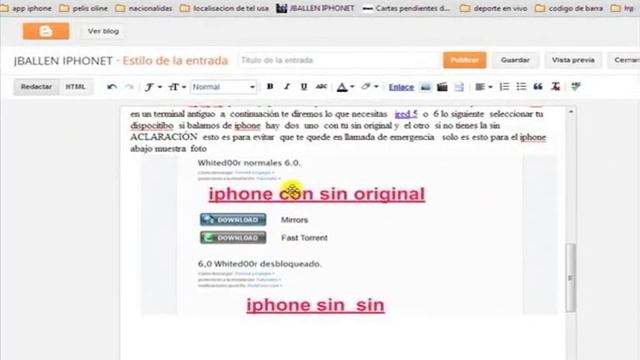640x360 pixels.
Task: Click the 'Whited00r normales 6.0.' heading
Action: (249, 163)
